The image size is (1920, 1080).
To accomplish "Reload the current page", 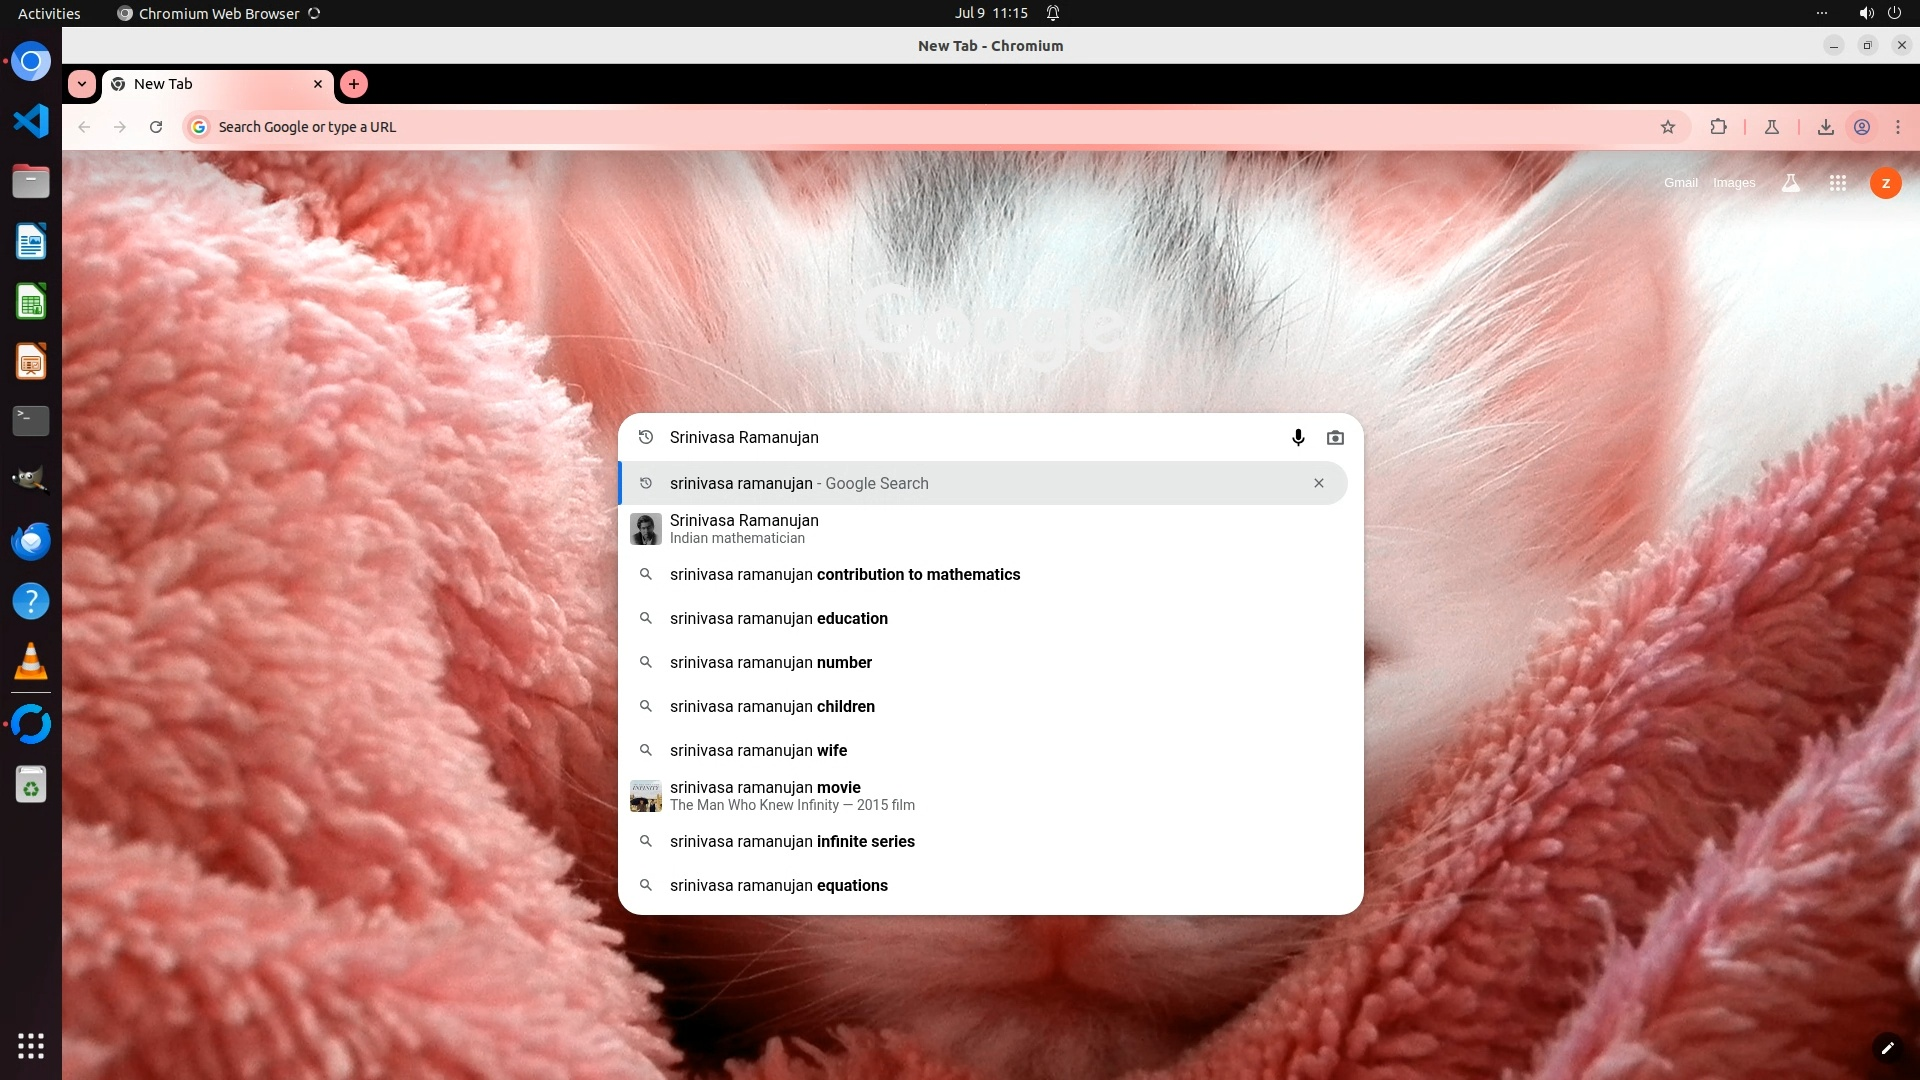I will 156,127.
